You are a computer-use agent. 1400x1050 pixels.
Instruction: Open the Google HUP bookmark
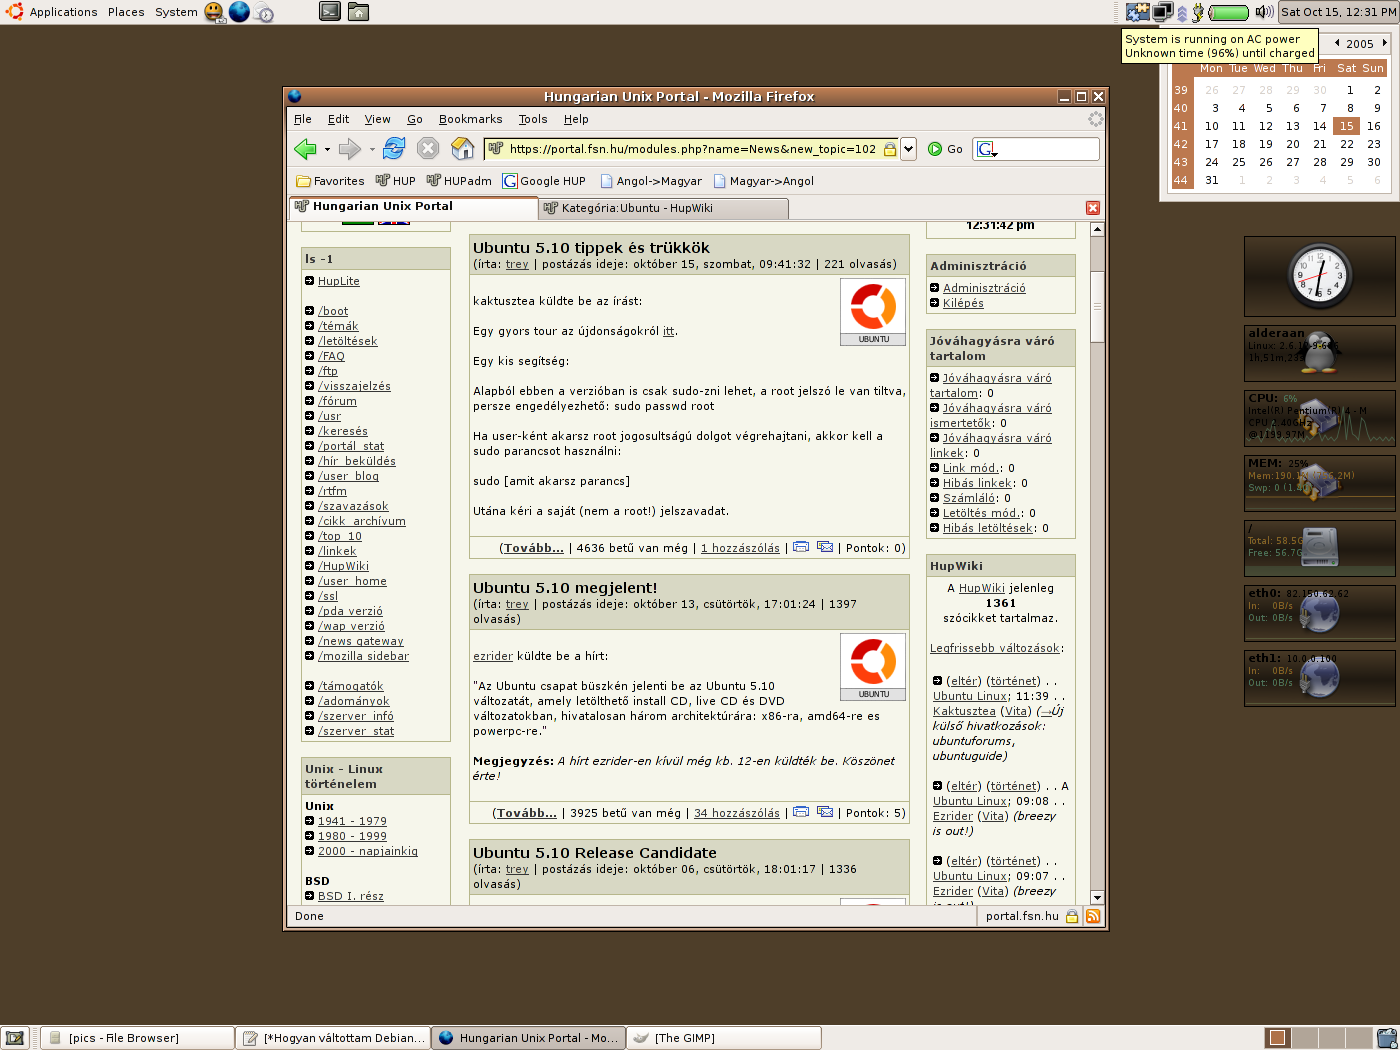544,181
